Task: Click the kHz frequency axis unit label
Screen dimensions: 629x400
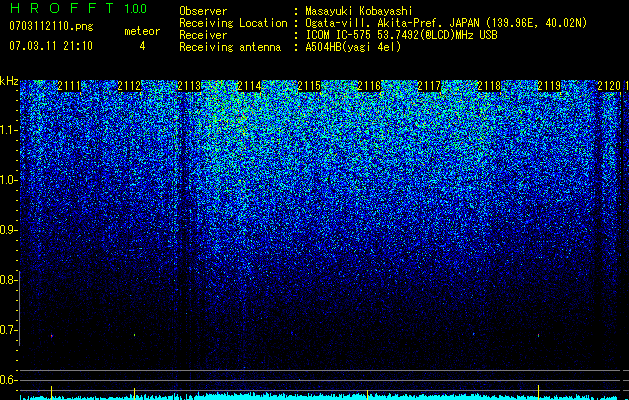Action: pos(9,81)
